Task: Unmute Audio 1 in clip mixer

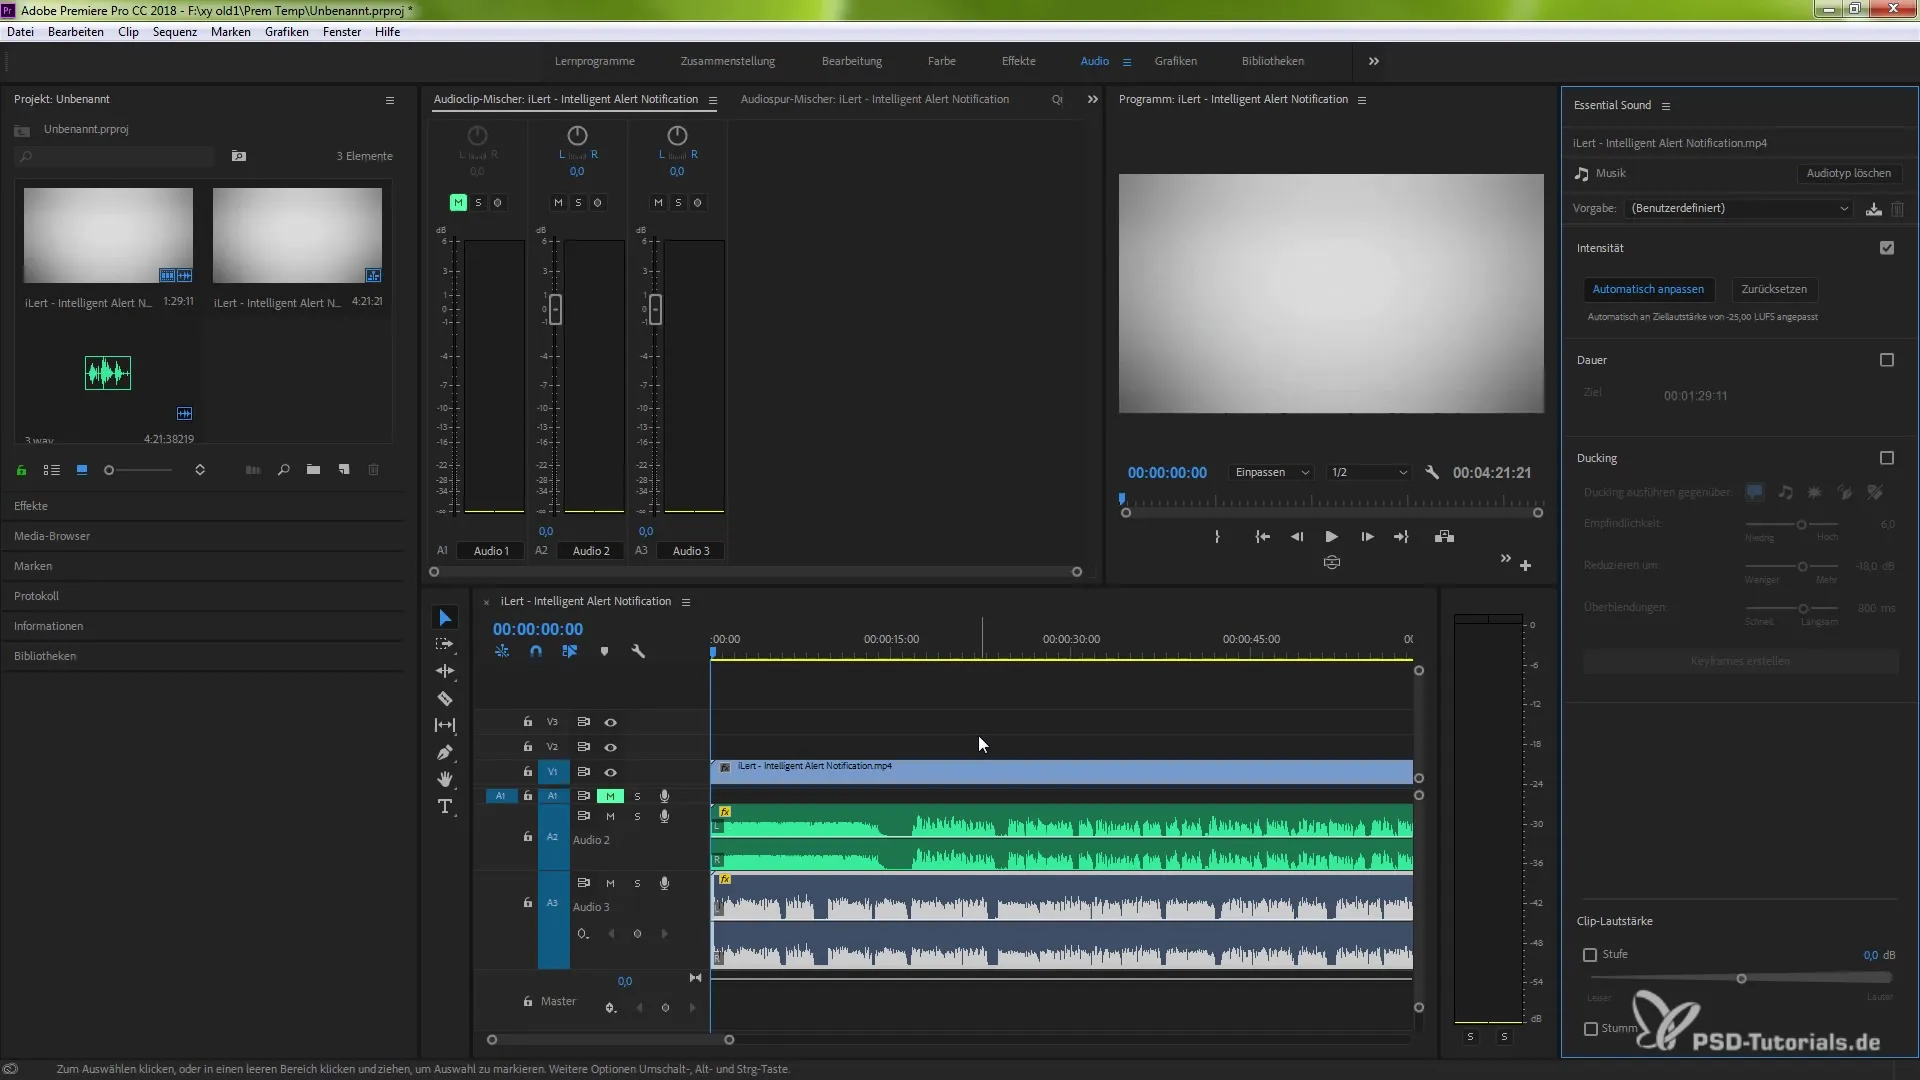Action: [458, 203]
